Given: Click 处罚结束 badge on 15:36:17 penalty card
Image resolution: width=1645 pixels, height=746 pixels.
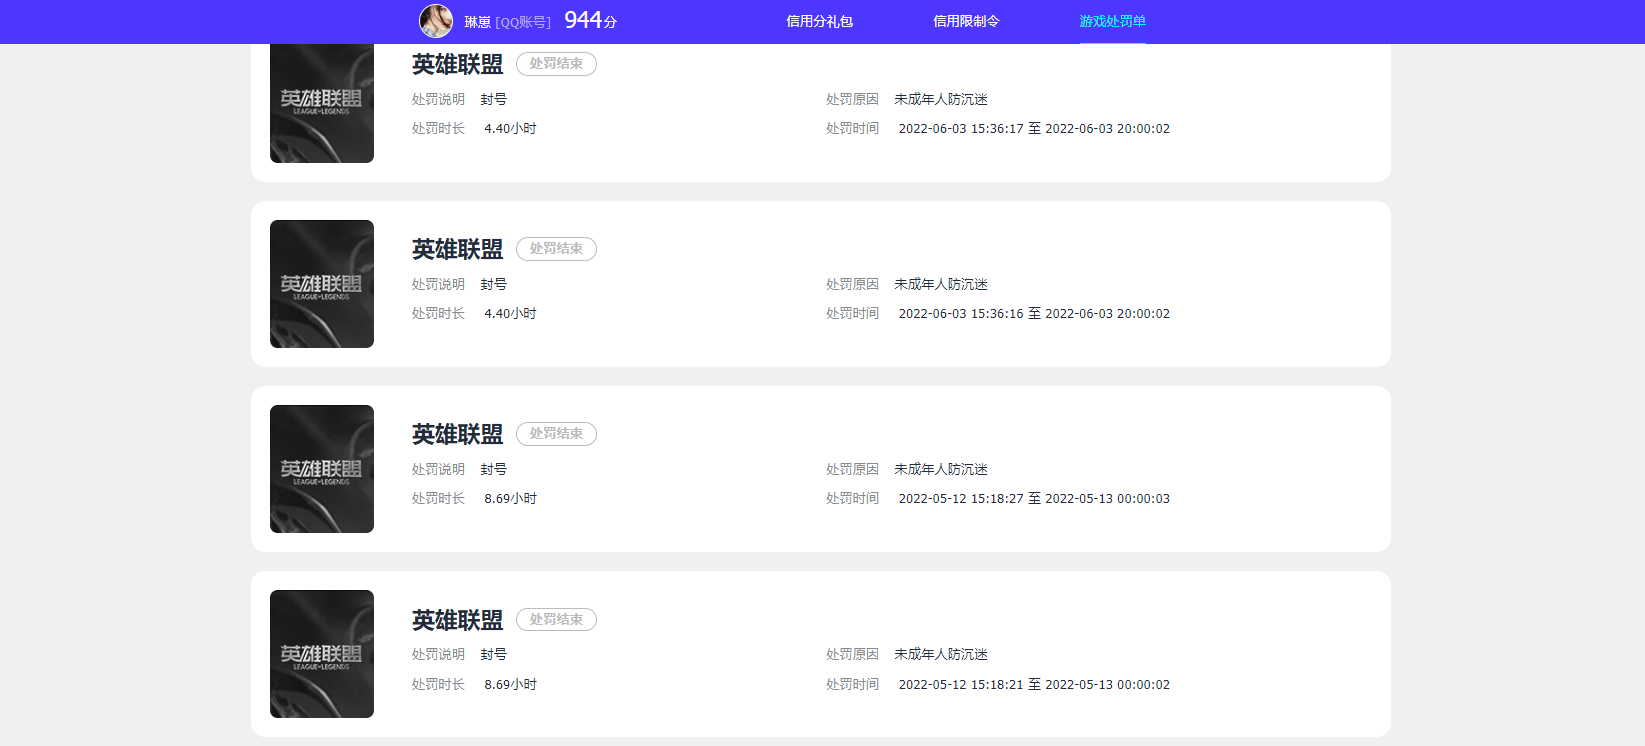Looking at the screenshot, I should click(x=556, y=64).
